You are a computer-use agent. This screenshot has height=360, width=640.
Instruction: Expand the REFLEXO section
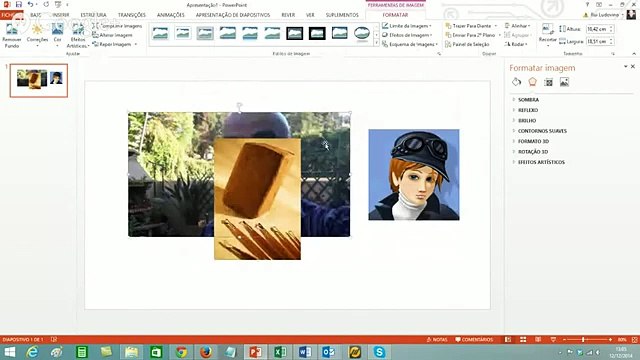(528, 110)
